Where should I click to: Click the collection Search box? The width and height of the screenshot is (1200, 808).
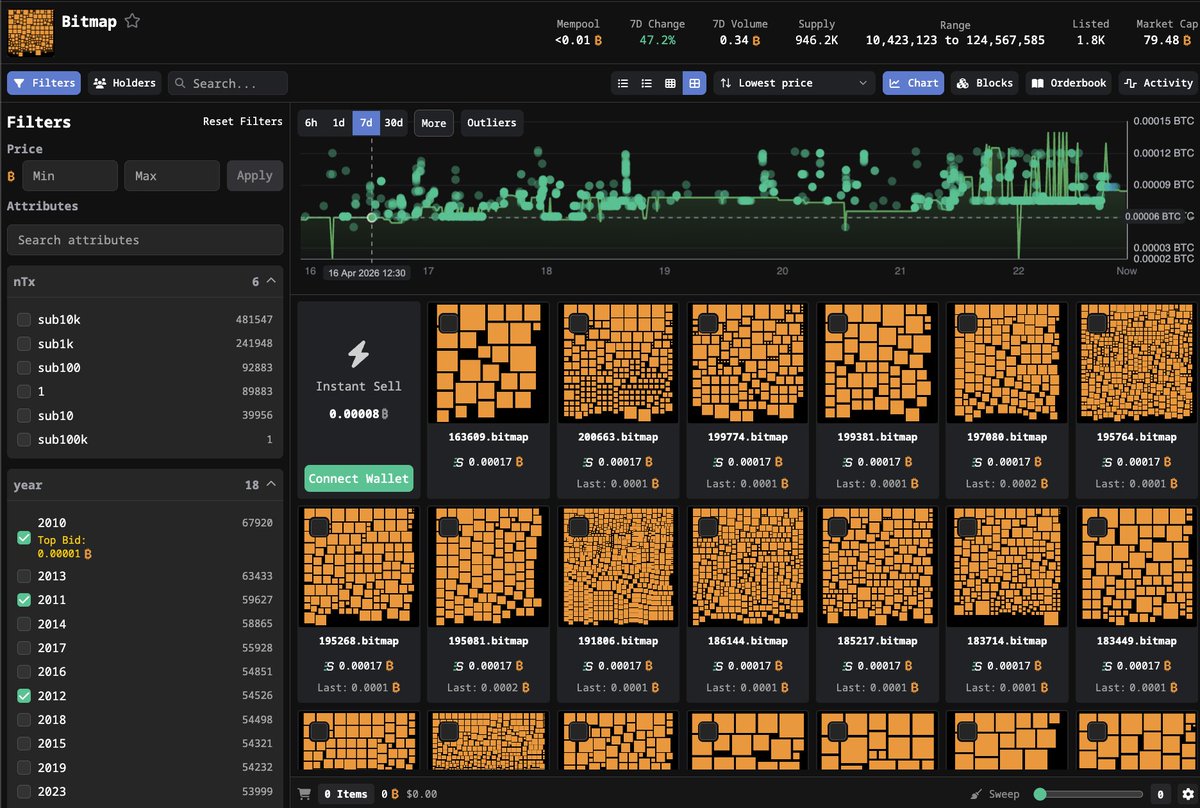(x=228, y=83)
